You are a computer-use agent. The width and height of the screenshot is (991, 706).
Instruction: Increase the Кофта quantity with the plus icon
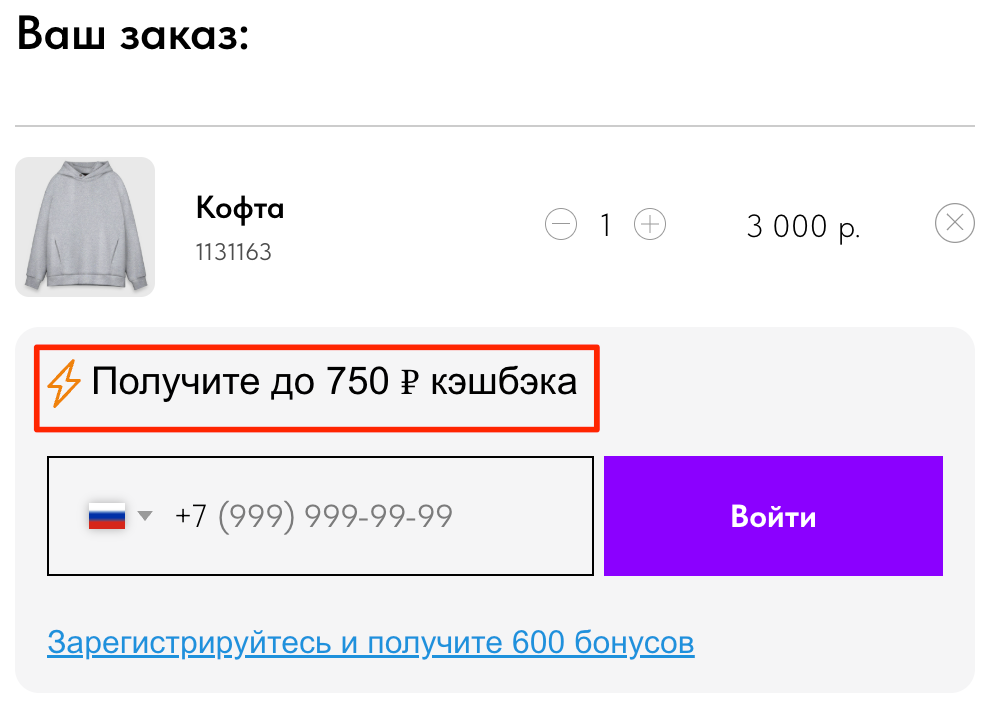click(x=650, y=224)
